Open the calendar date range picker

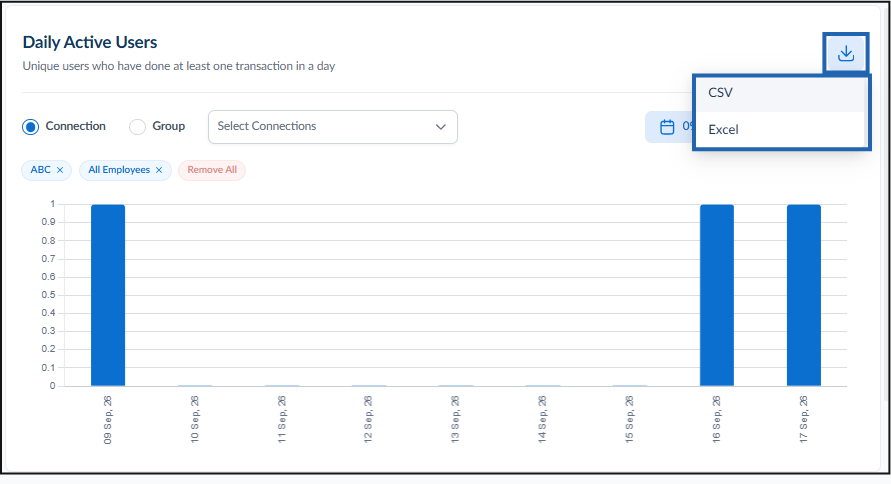667,127
